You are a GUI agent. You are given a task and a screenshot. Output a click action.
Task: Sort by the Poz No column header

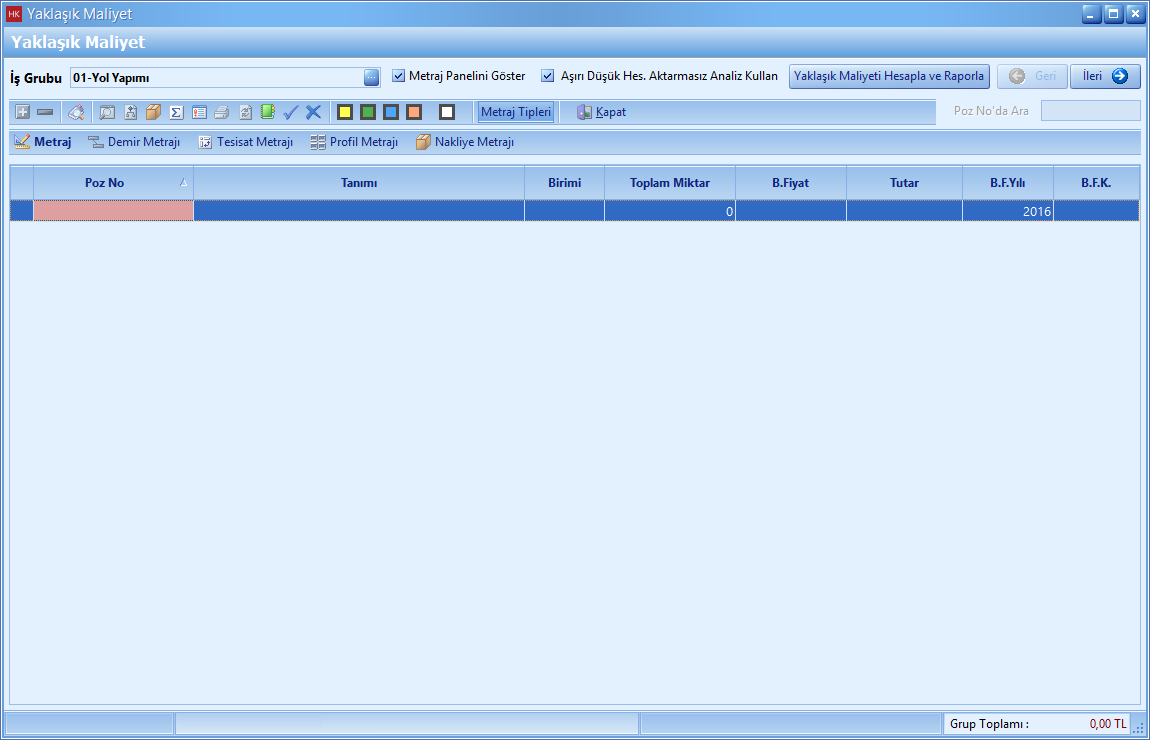click(105, 183)
